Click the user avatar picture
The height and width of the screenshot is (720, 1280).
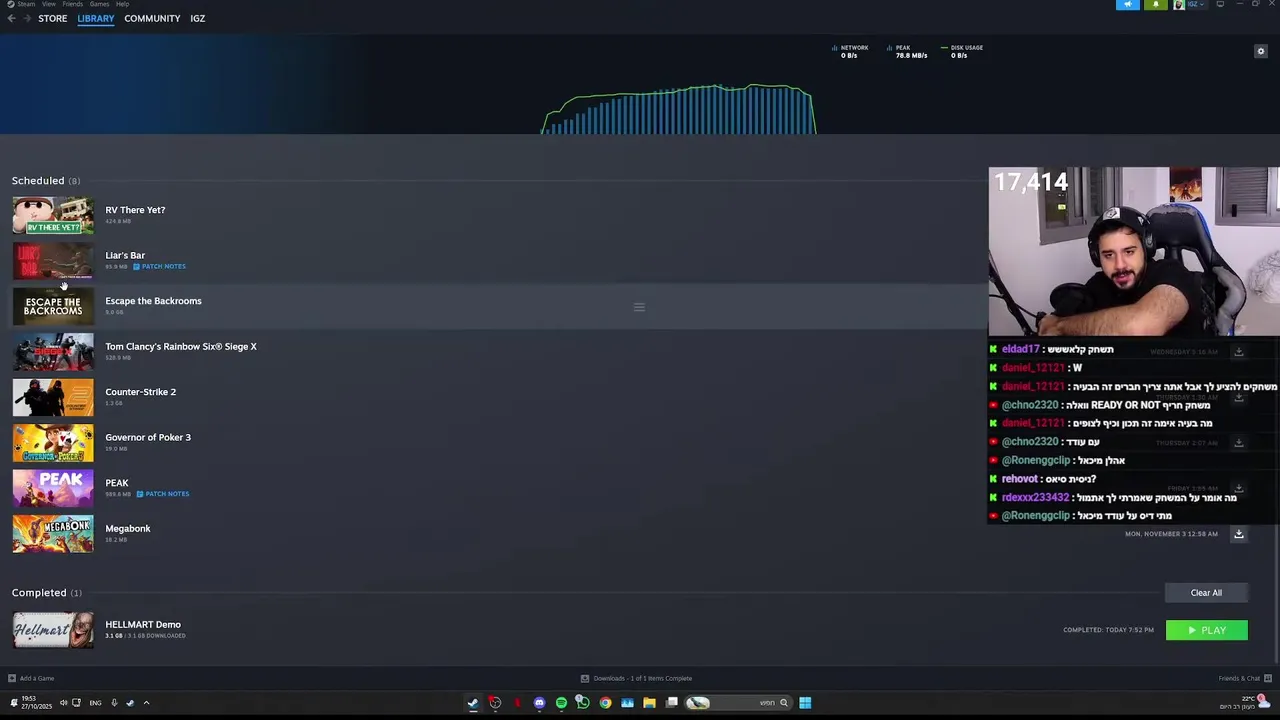coord(1179,4)
